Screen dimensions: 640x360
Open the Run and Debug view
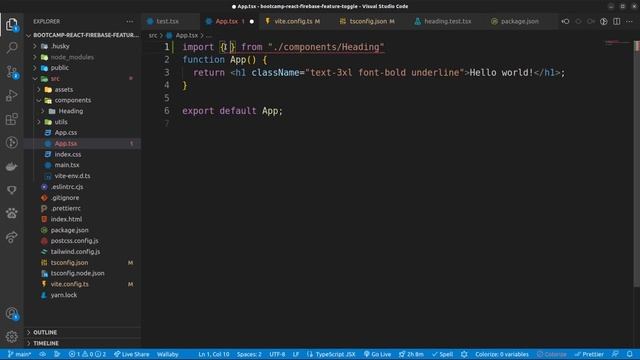(x=12, y=96)
